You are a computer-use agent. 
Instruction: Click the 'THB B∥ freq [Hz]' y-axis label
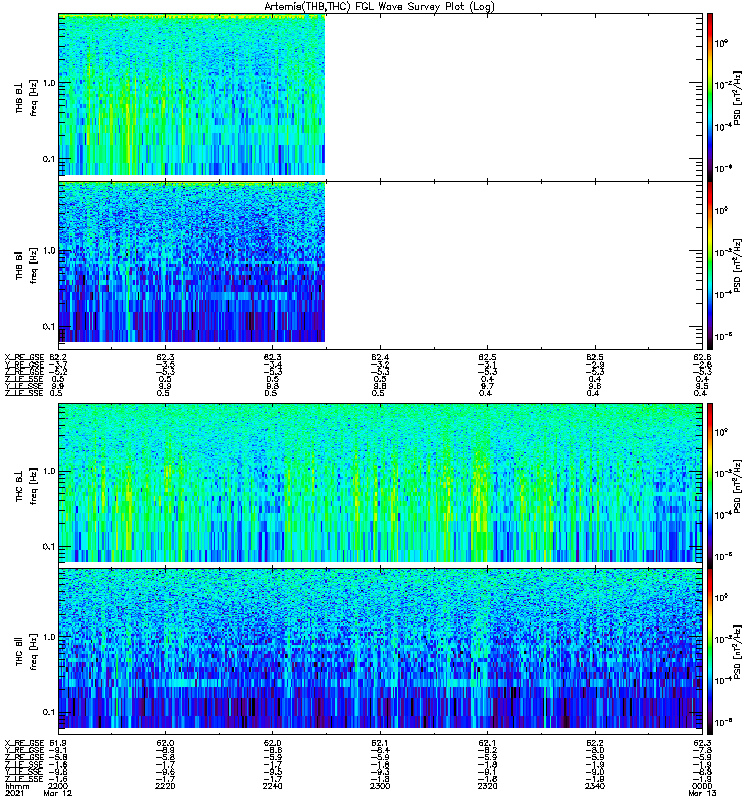(26, 265)
